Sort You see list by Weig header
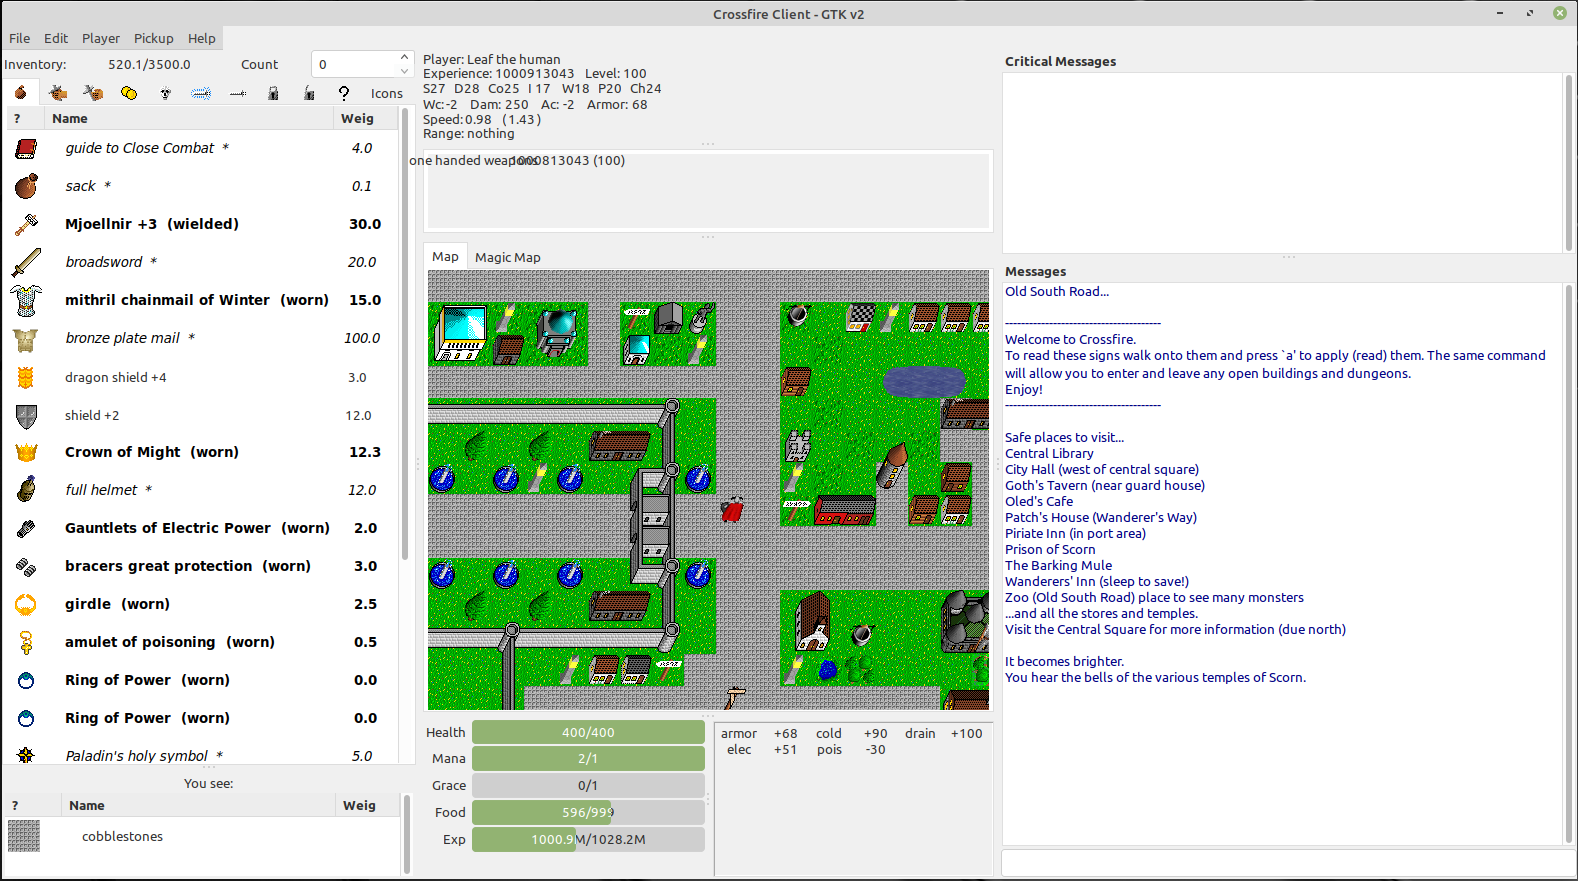The width and height of the screenshot is (1578, 881). point(367,805)
